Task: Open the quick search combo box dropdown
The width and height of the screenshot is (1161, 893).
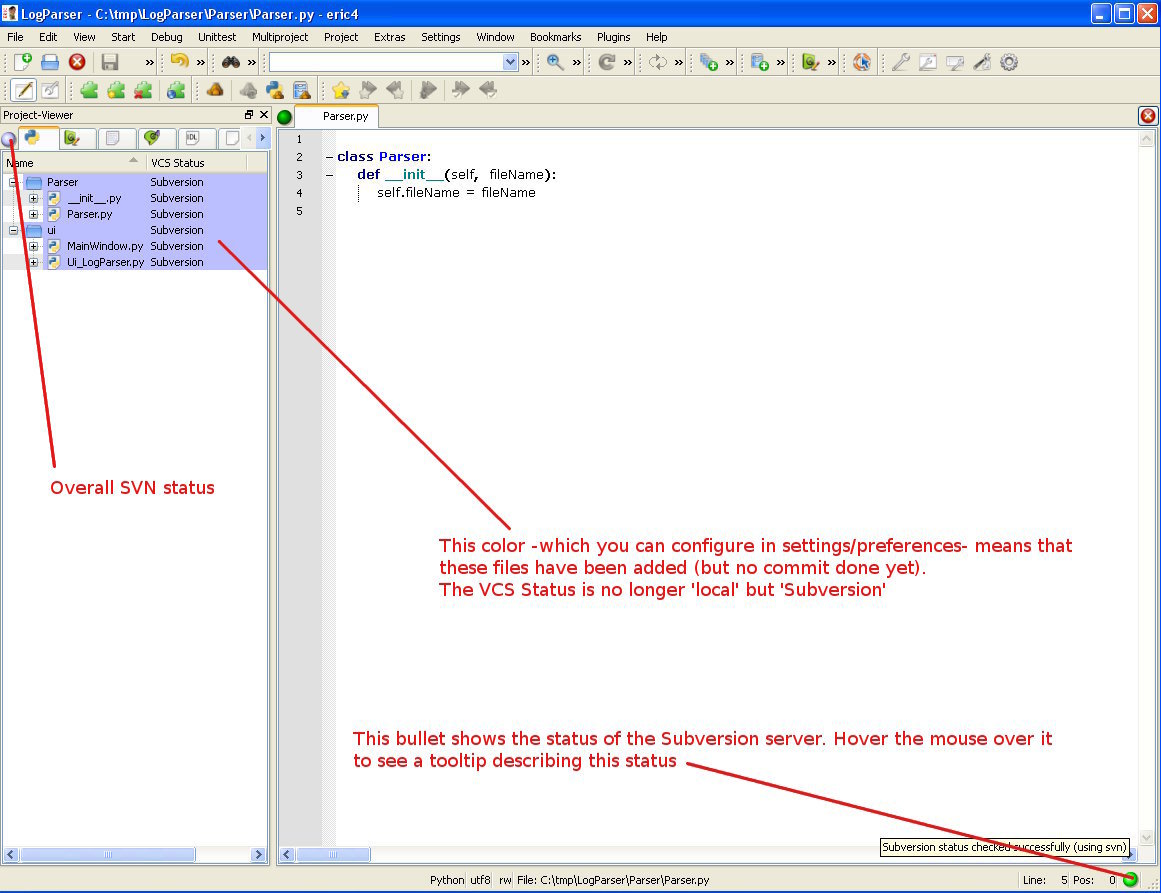Action: click(511, 62)
